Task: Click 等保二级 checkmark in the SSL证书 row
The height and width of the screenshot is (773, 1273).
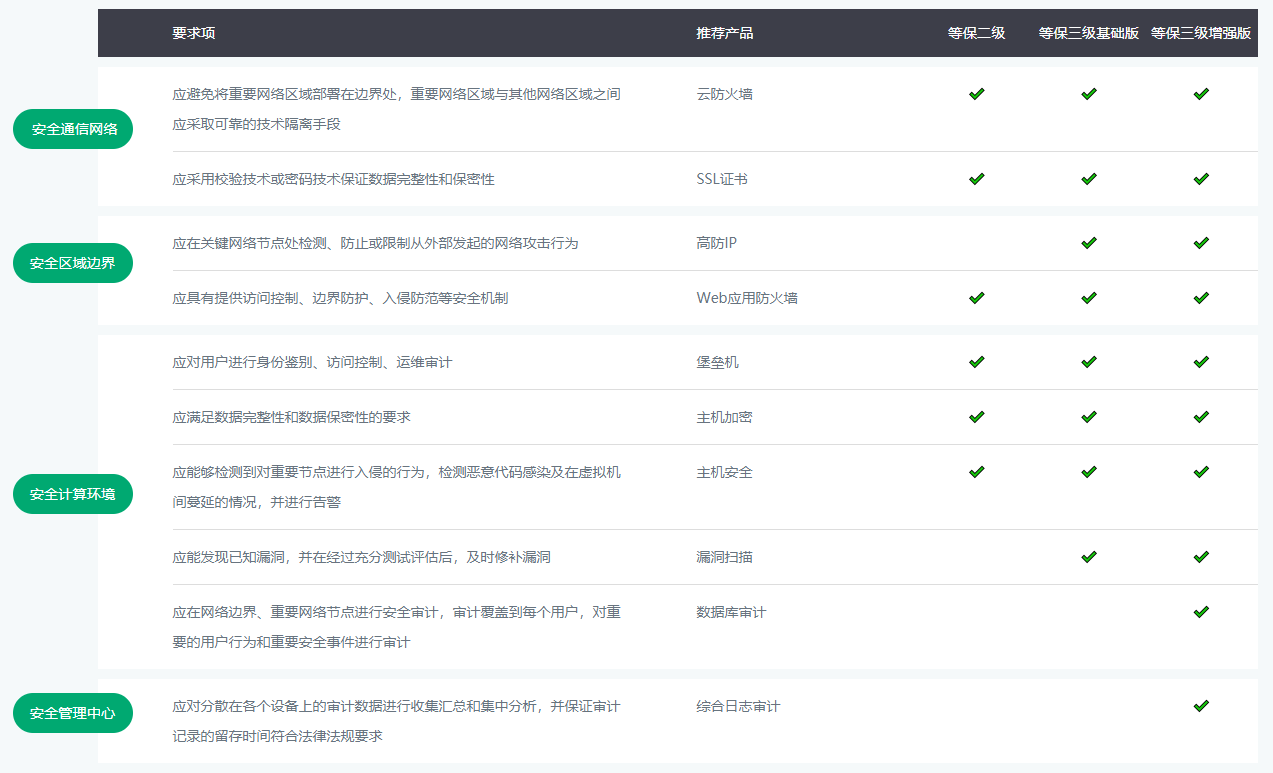Action: click(977, 179)
